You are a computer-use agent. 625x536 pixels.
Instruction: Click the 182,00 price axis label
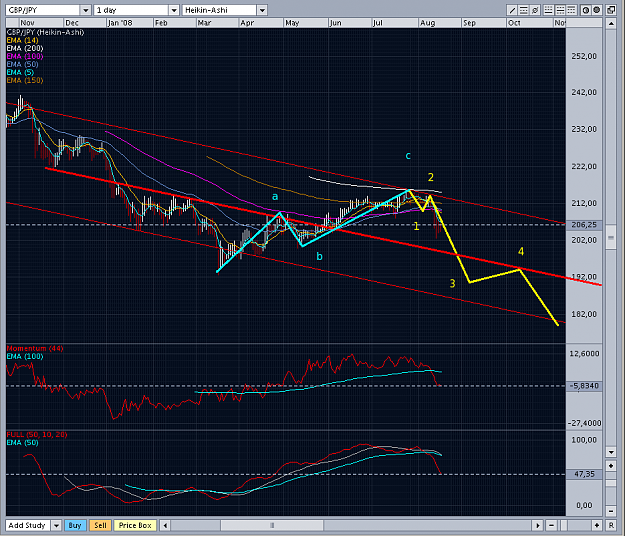(584, 314)
